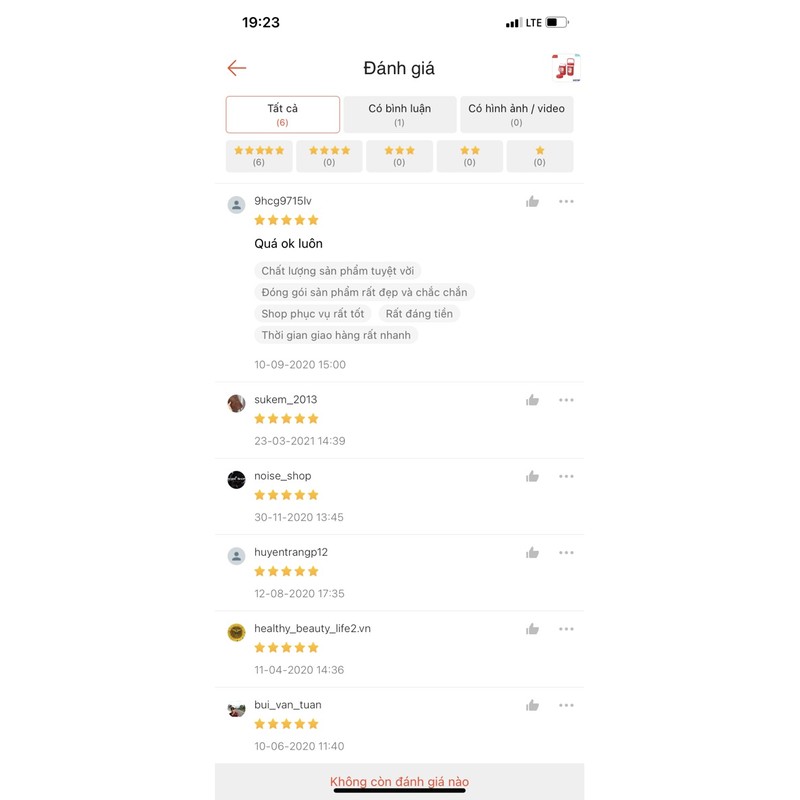Switch to Có hình ảnh / video tab

pos(516,115)
